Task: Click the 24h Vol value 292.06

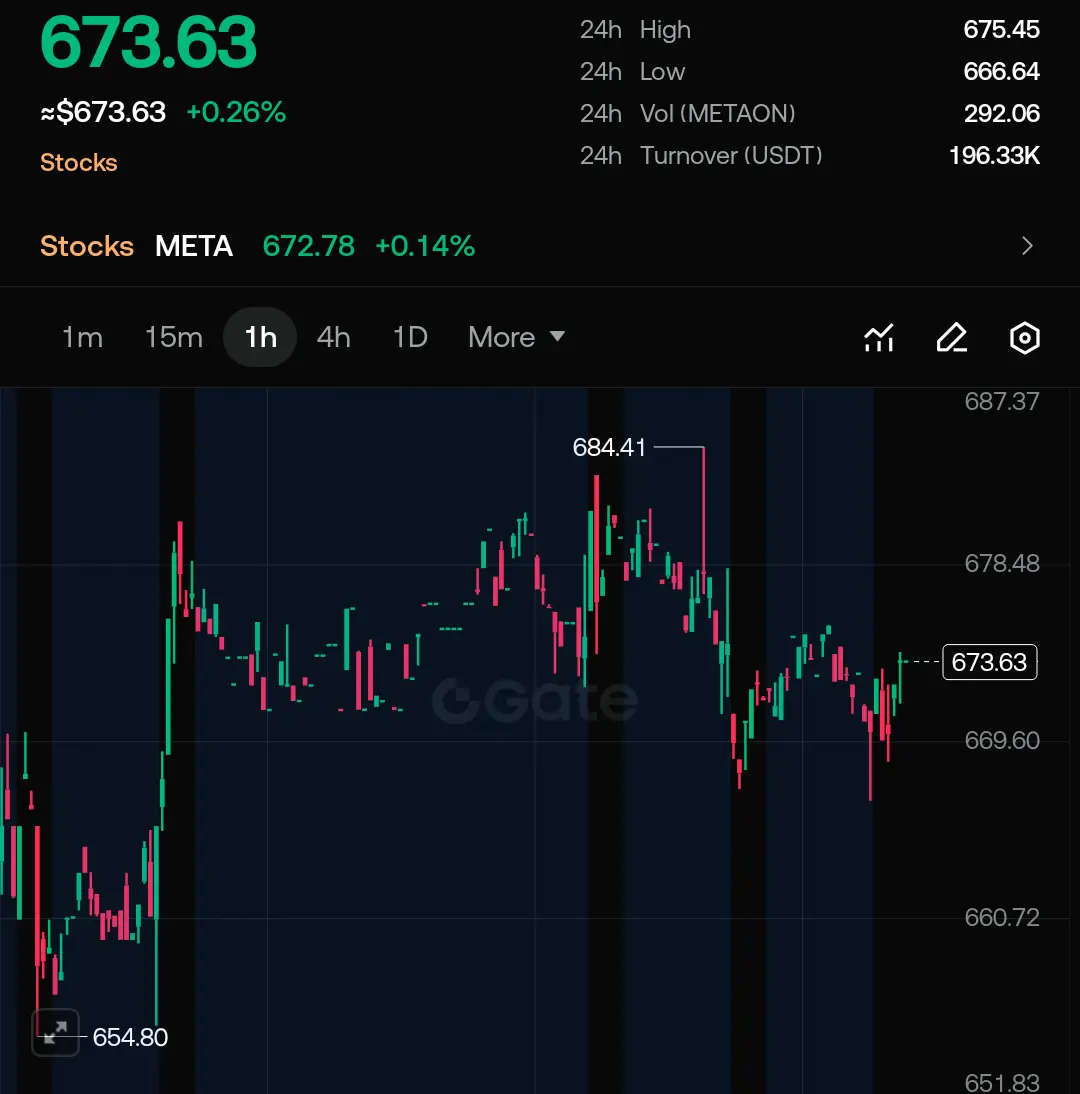Action: coord(1002,113)
